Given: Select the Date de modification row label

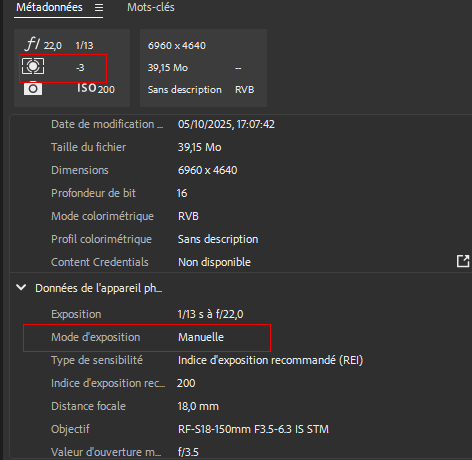Looking at the screenshot, I should [107, 124].
